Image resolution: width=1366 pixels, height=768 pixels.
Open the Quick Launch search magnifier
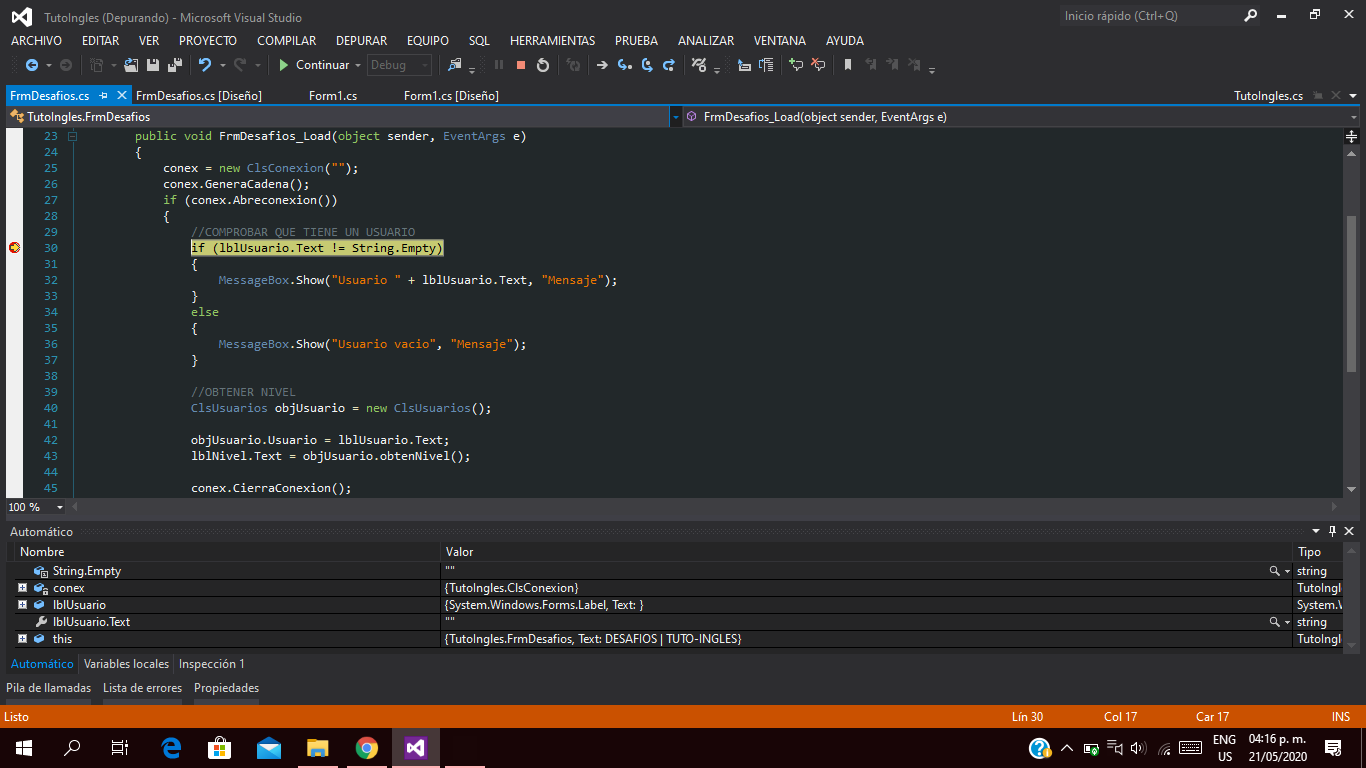1251,16
